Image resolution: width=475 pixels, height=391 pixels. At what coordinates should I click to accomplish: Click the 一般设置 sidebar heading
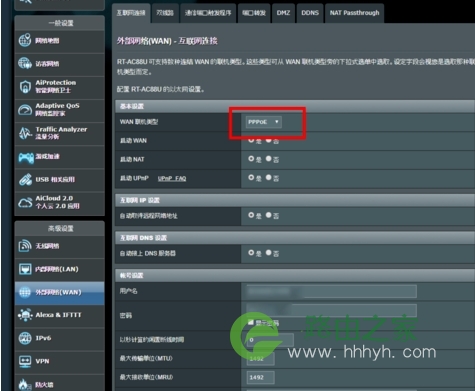[x=60, y=23]
